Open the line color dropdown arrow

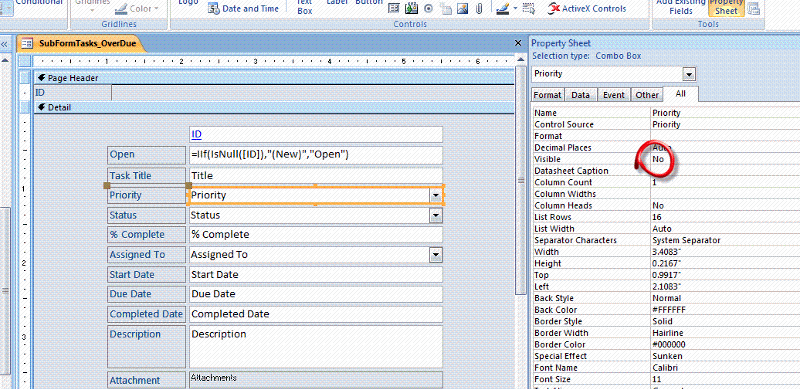coord(515,8)
